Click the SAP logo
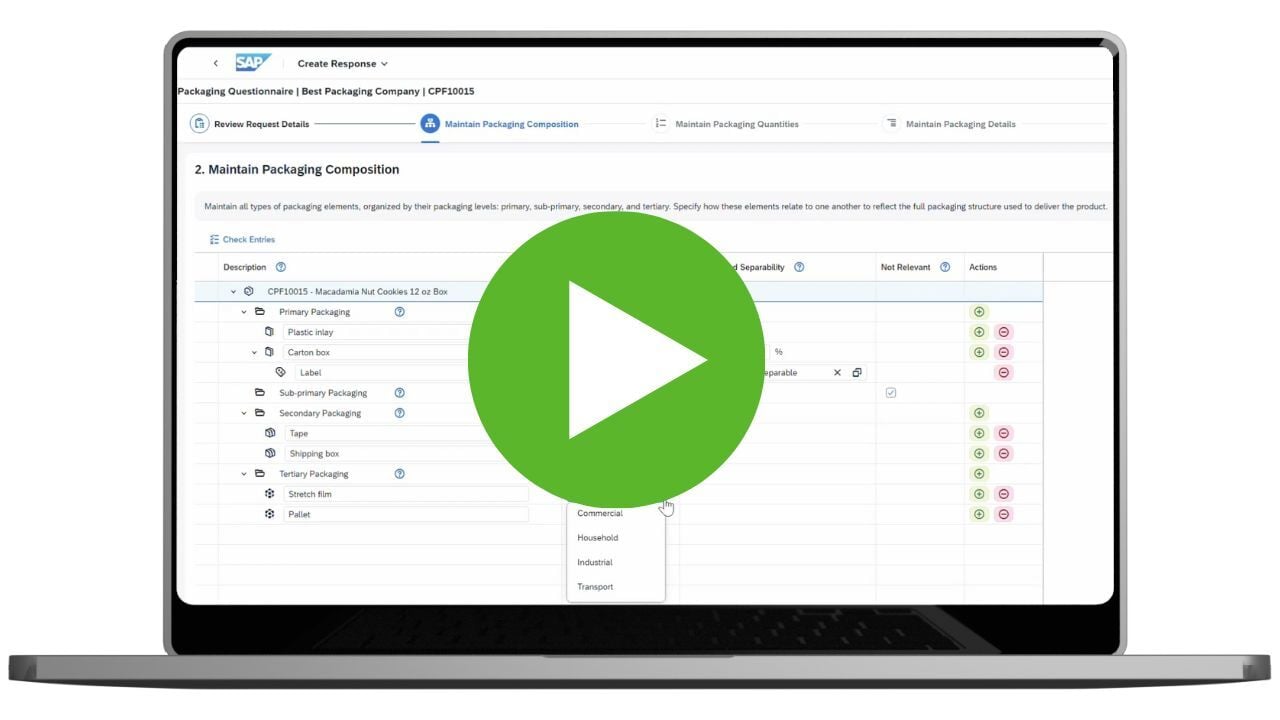Image resolution: width=1280 pixels, height=720 pixels. (x=253, y=63)
